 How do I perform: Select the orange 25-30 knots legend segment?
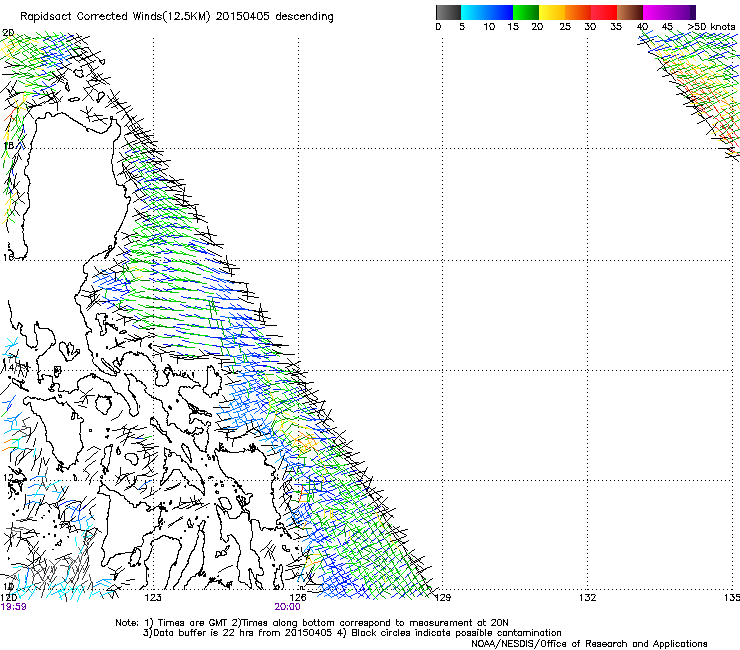click(578, 12)
